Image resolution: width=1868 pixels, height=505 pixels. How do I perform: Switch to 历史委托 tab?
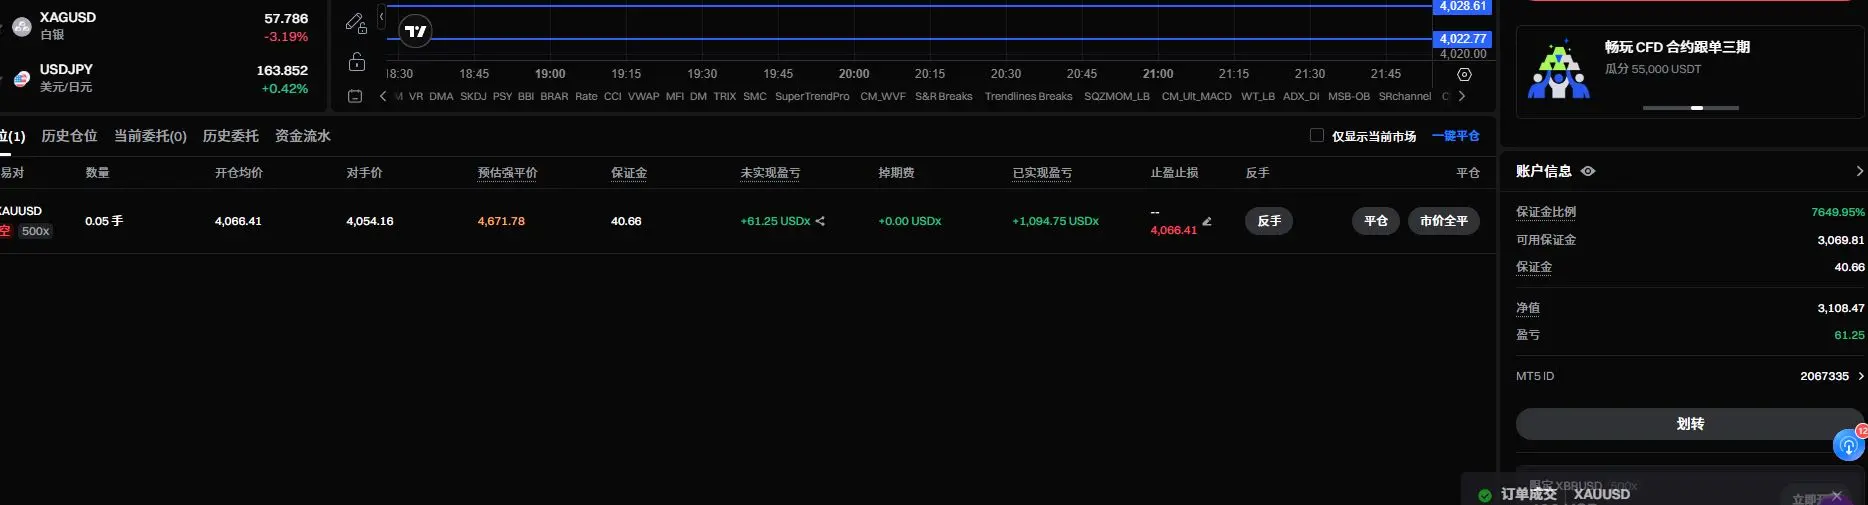coord(230,136)
